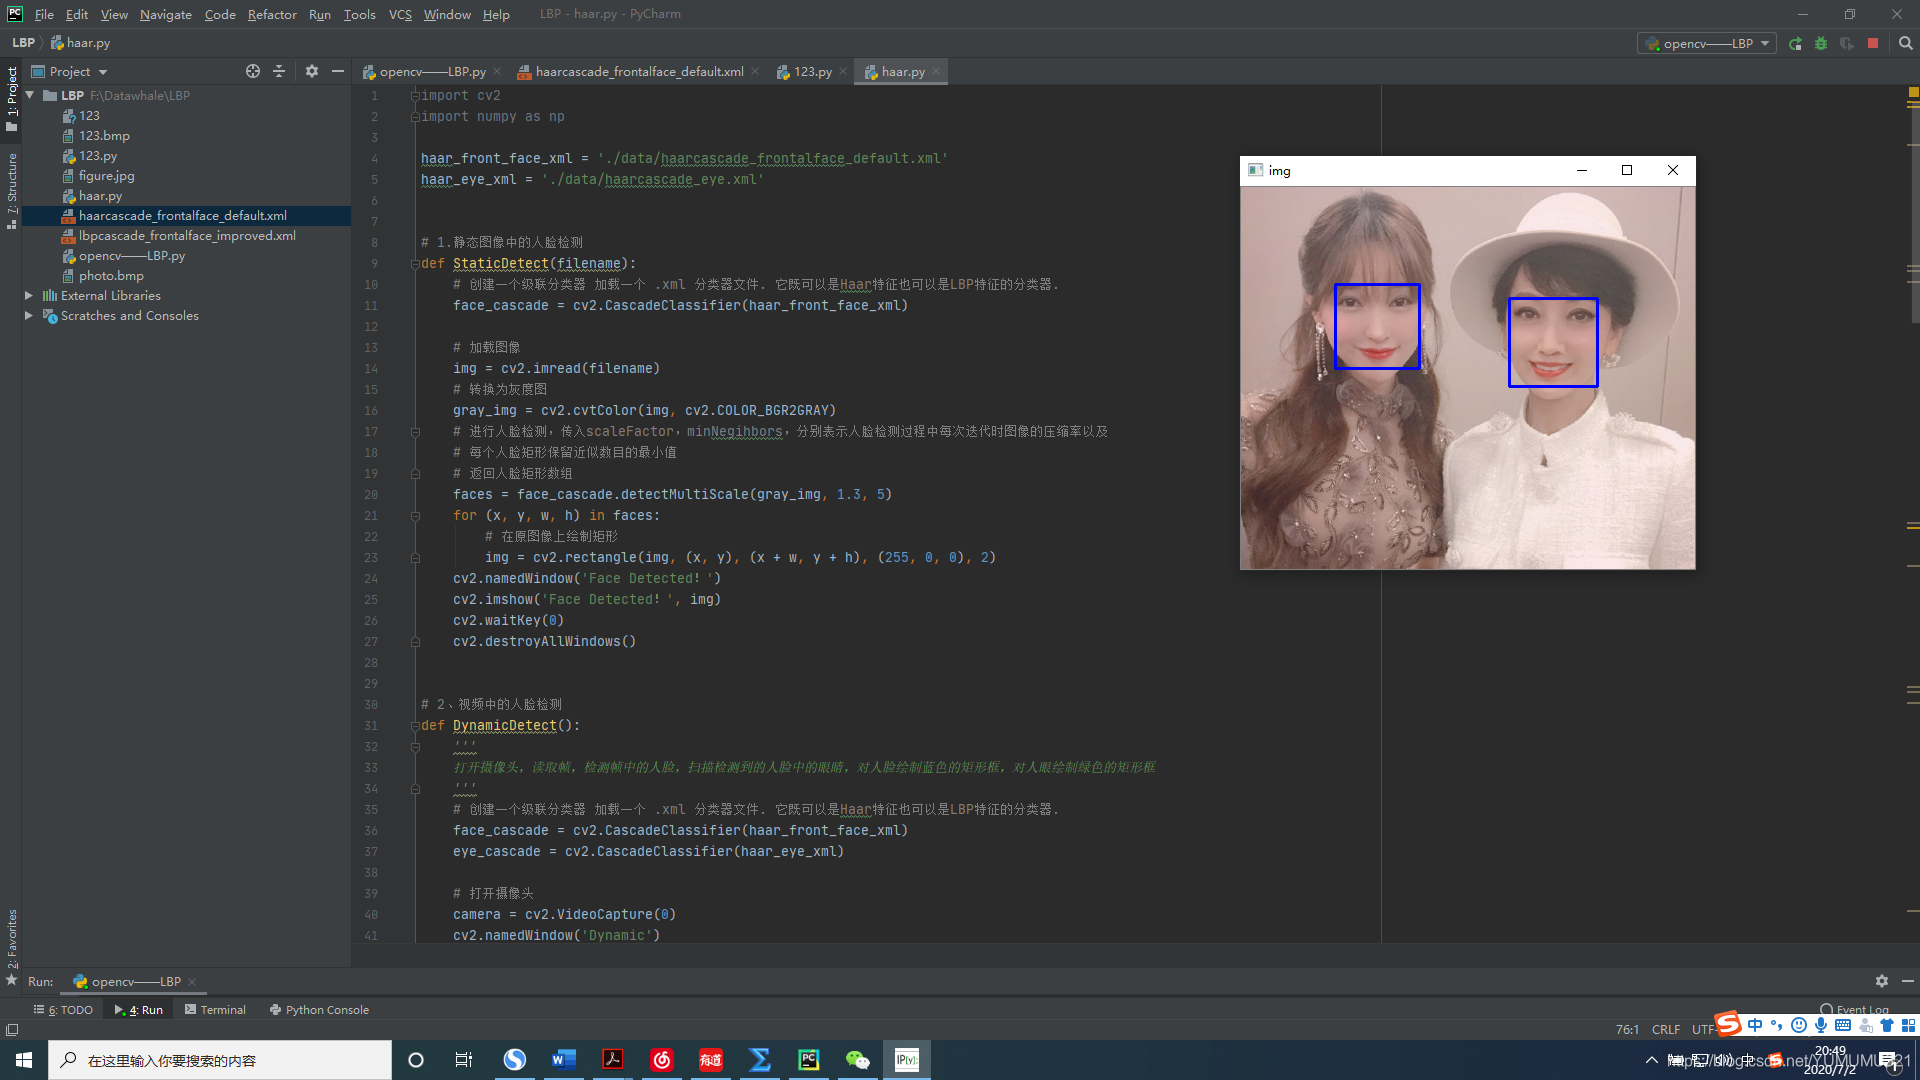
Task: Open the opencv-LBP run configuration dropdown
Action: [x=1707, y=43]
